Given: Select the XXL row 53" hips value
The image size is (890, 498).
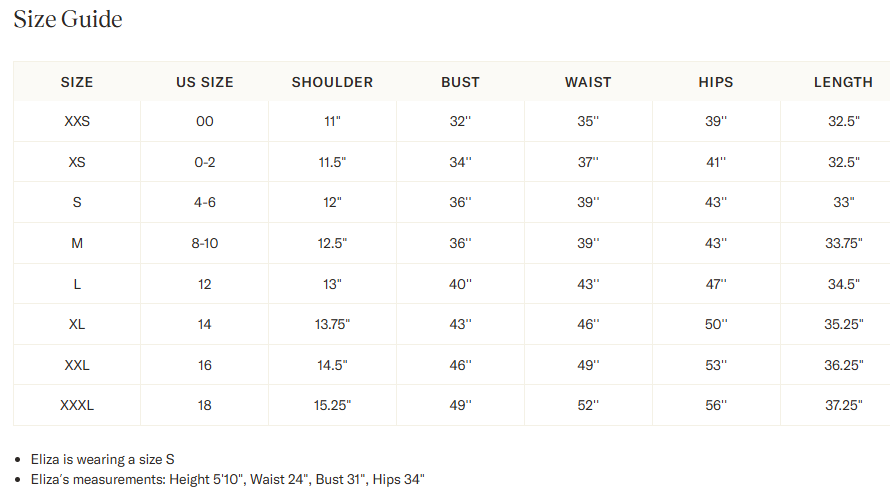Looking at the screenshot, I should click(x=716, y=366).
